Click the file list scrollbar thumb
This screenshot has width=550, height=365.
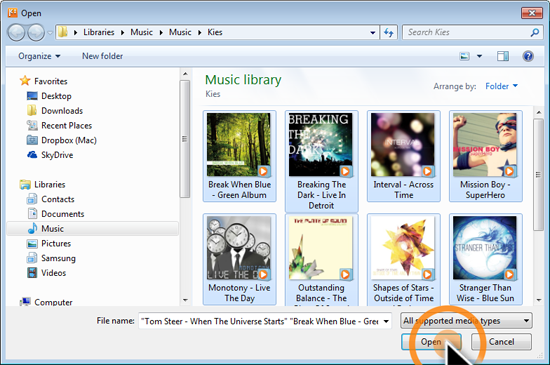coord(538,174)
